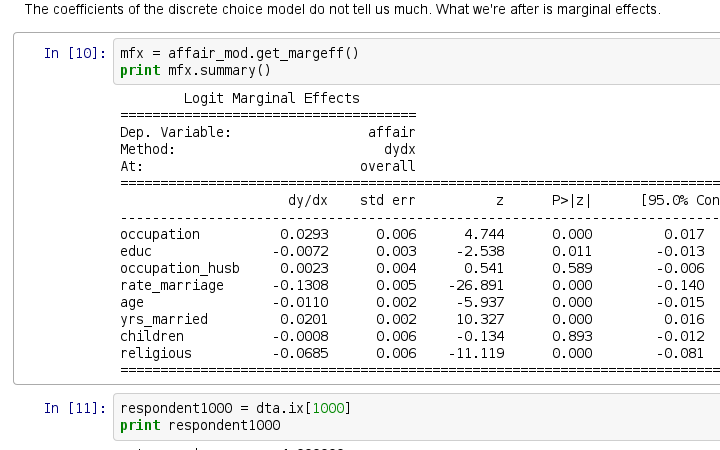Viewport: 720px width, 450px height.
Task: Click the 'dy/dx' column header
Action: point(307,200)
